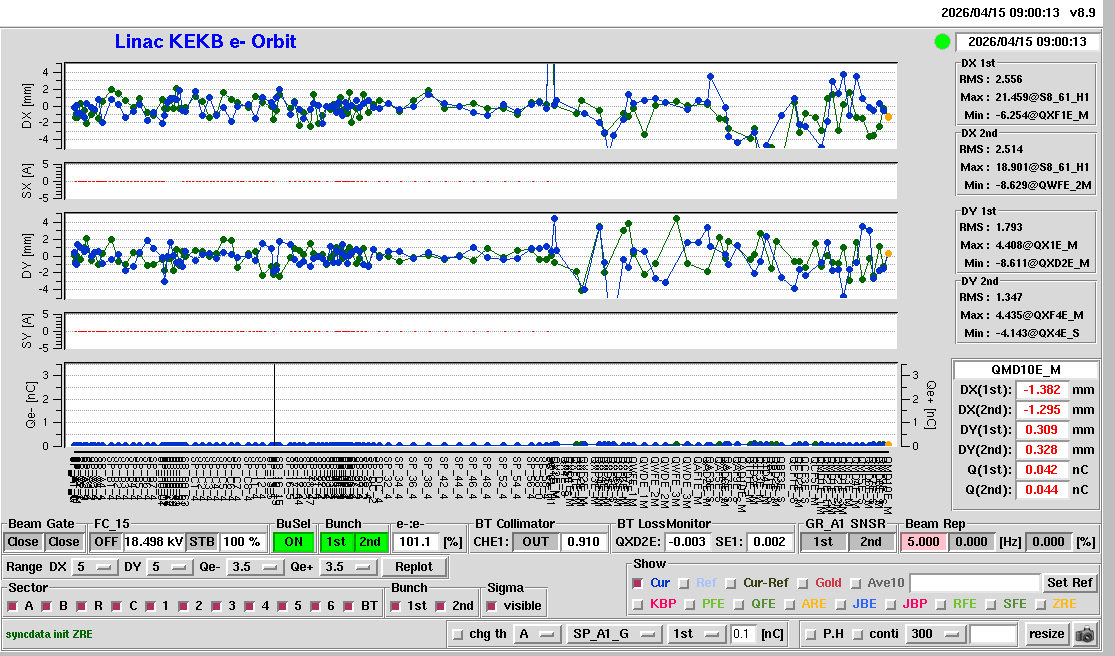
Task: Toggle Sigma visible checkbox
Action: point(491,606)
